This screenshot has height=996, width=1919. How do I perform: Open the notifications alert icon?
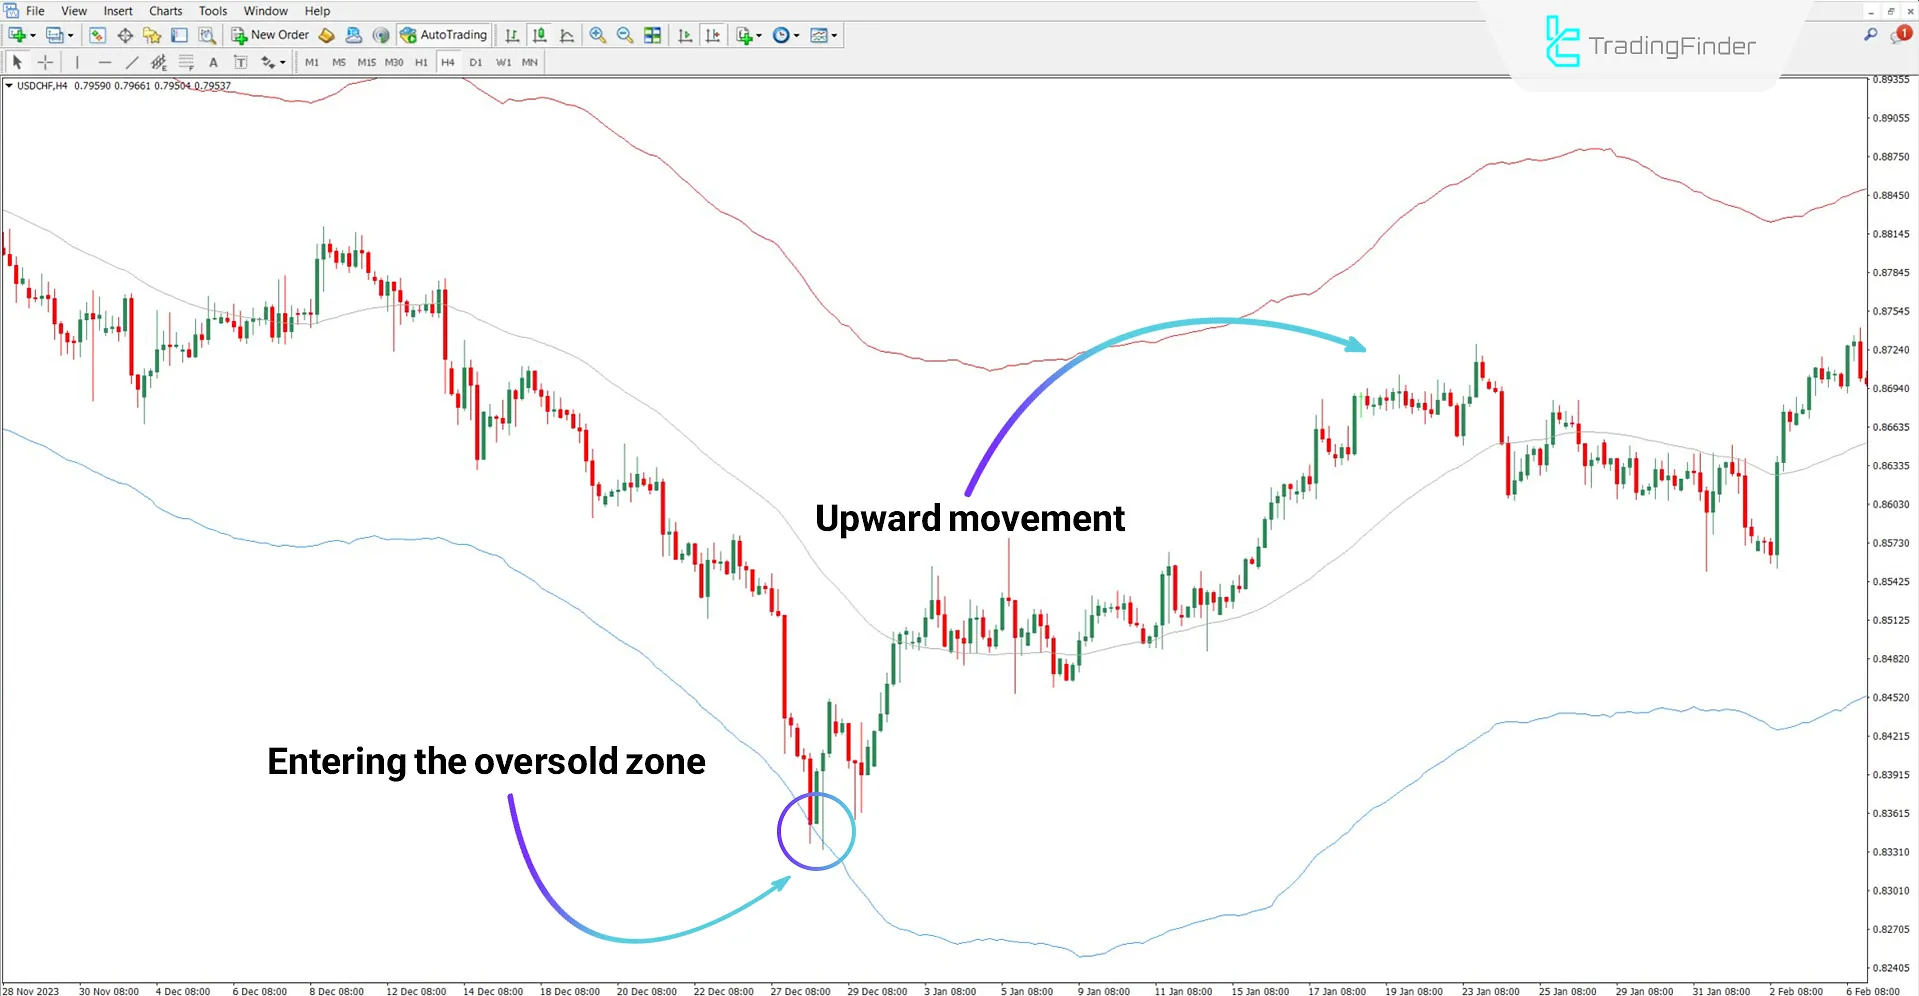click(1900, 35)
